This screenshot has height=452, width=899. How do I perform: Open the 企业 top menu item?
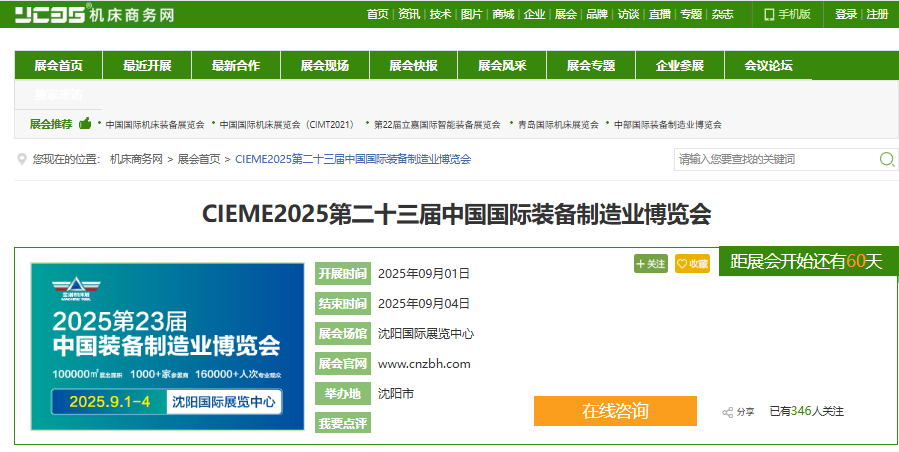pos(534,14)
